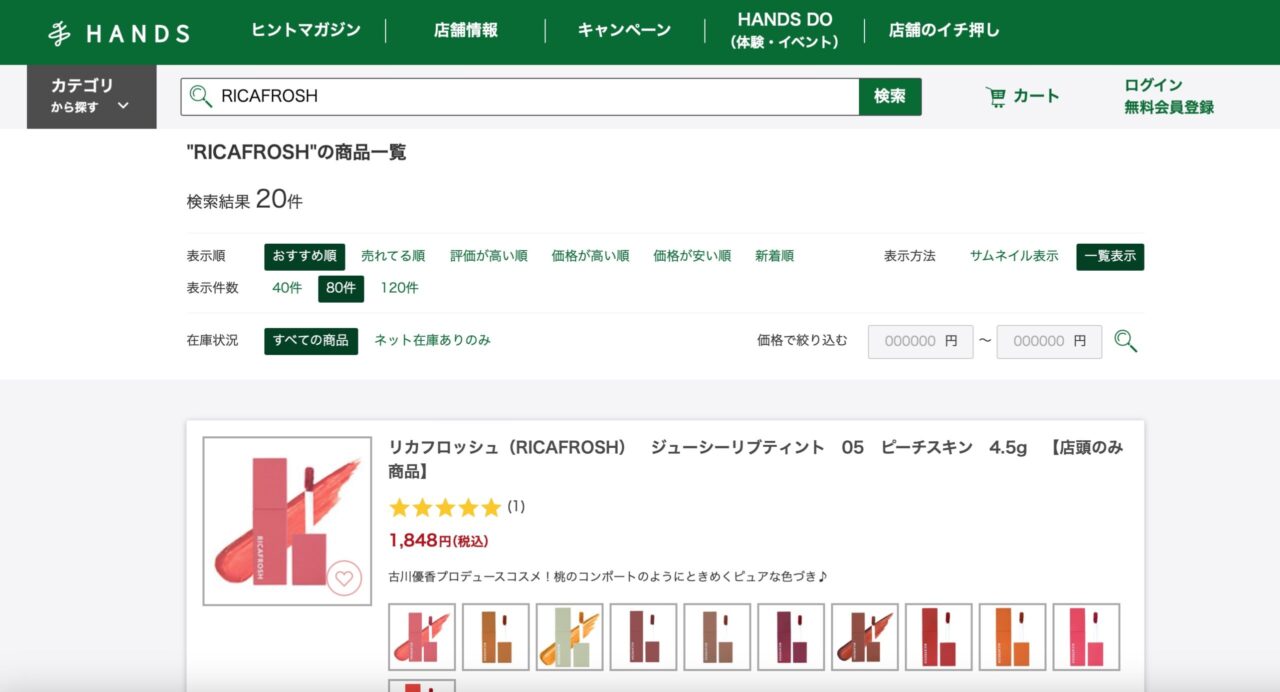
Task: Select the plum purple variant thumbnail
Action: 791,637
